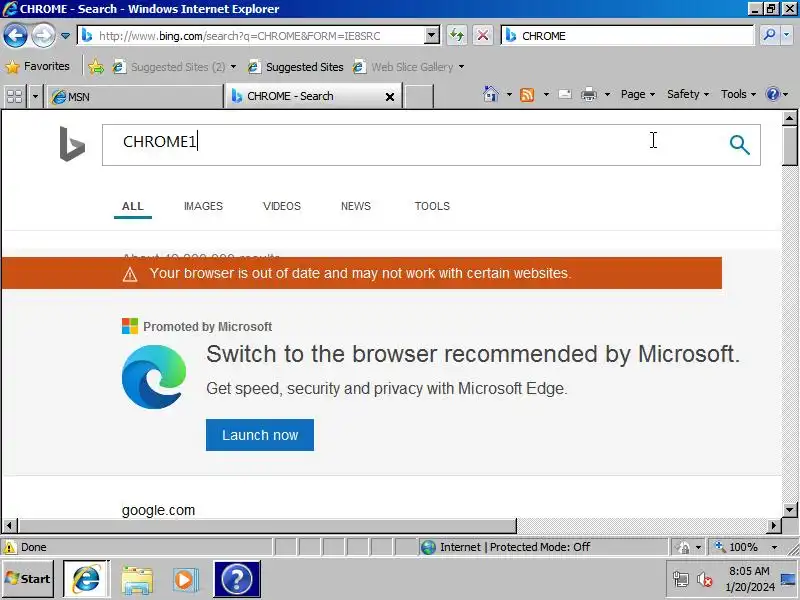Click the Bing search text box

[411, 145]
